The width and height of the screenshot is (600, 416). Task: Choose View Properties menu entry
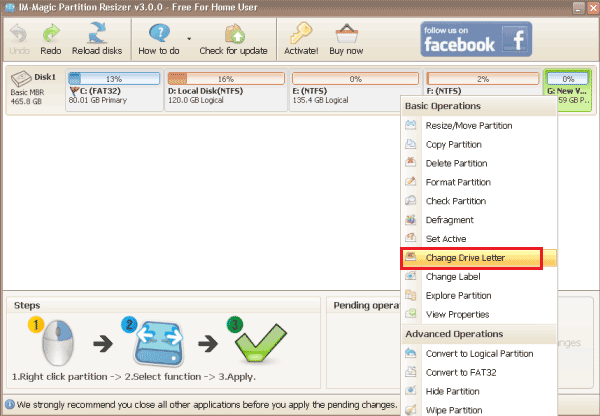(x=479, y=314)
